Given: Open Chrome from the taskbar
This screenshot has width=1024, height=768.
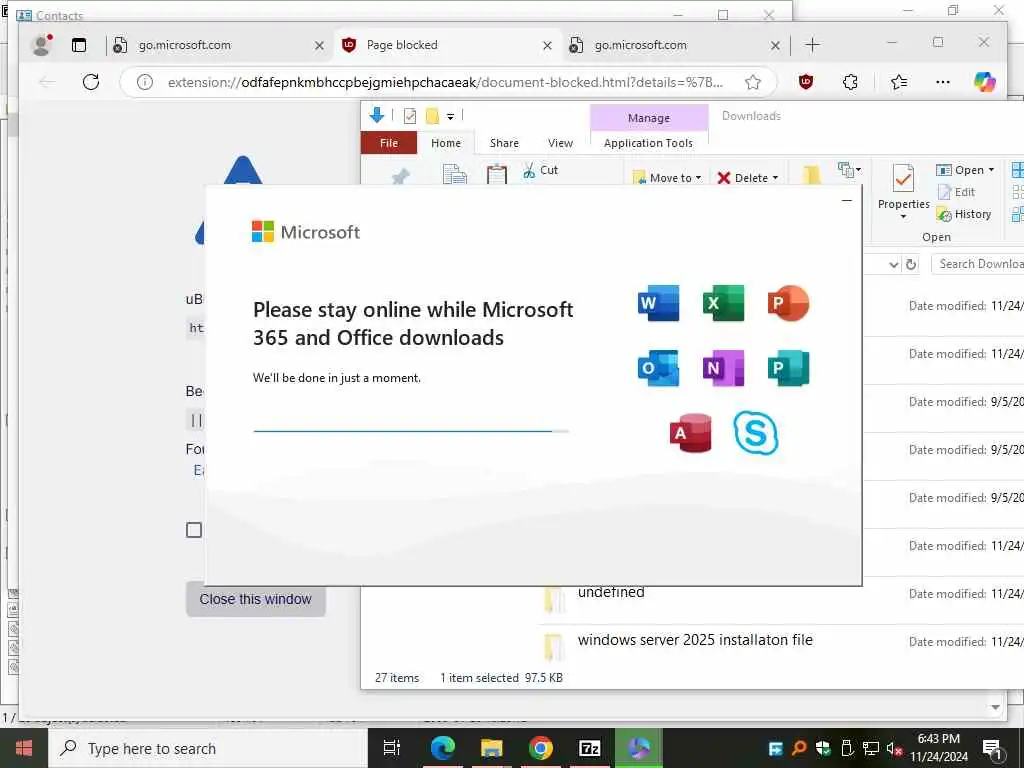Looking at the screenshot, I should (x=541, y=748).
